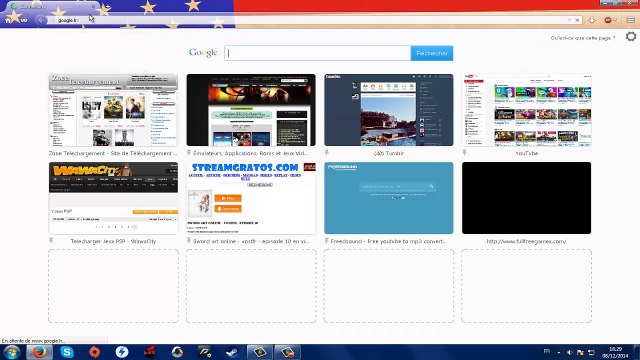Click the pin icon beside Emulateurs title
This screenshot has width=640, height=360.
[x=189, y=153]
